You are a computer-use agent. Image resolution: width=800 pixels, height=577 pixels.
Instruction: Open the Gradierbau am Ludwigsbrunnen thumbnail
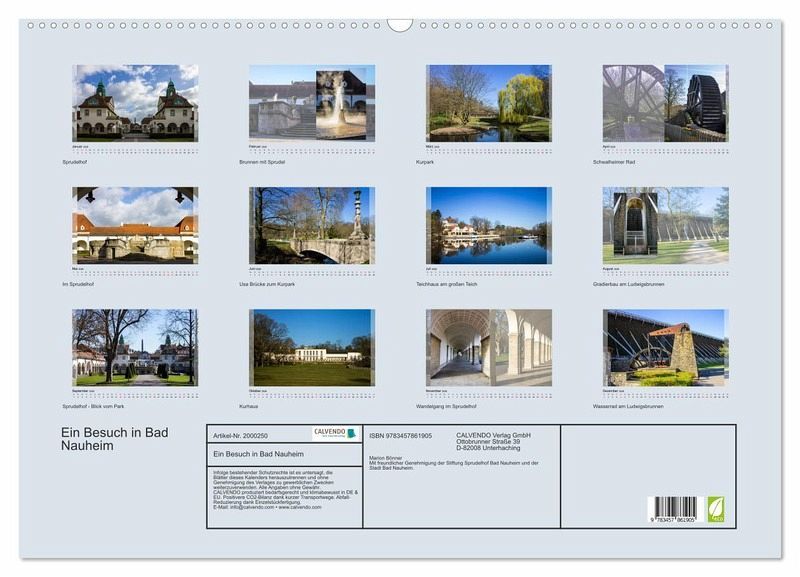click(665, 224)
